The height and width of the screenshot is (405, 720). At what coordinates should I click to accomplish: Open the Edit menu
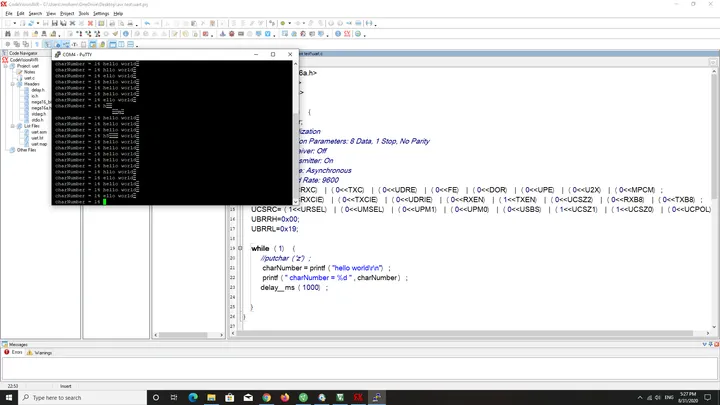click(20, 13)
